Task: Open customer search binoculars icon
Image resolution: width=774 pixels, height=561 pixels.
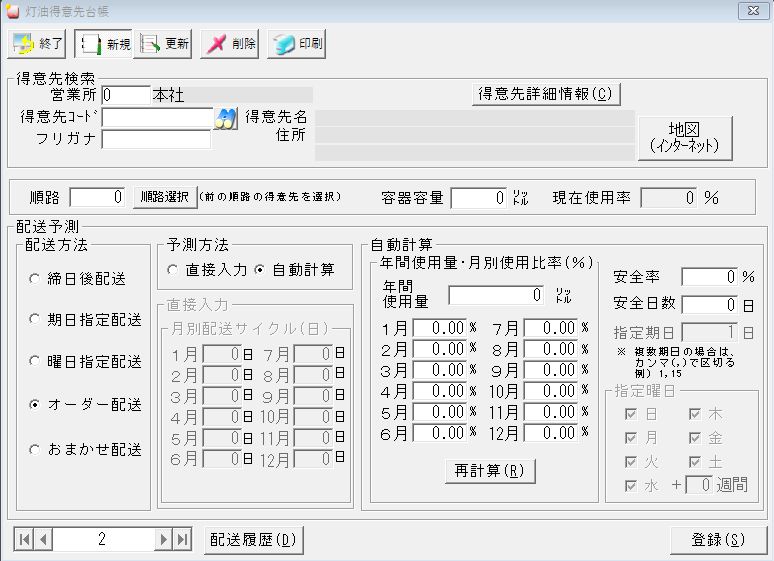Action: click(226, 118)
